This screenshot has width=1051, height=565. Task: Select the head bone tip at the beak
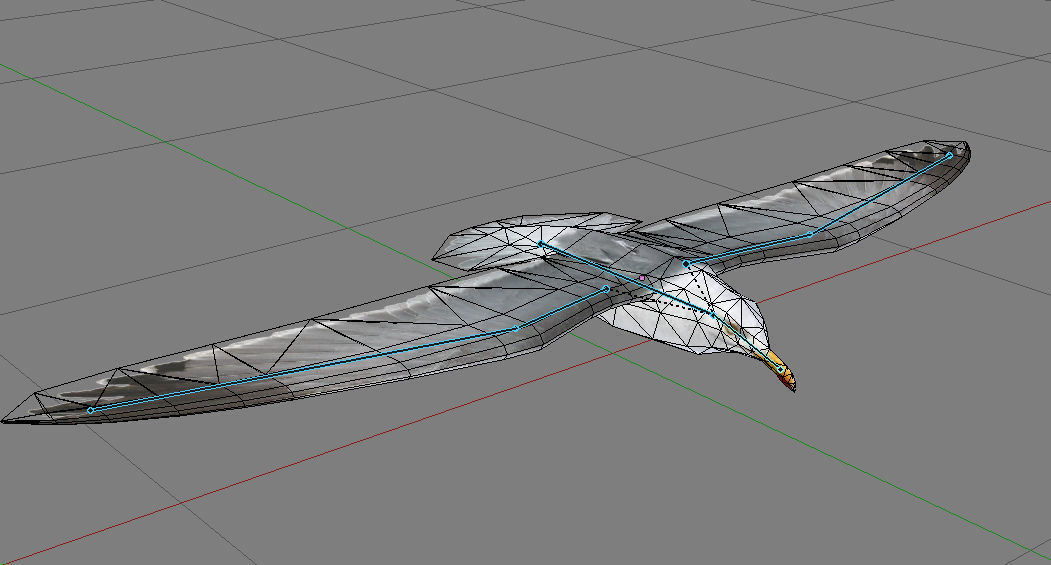781,369
